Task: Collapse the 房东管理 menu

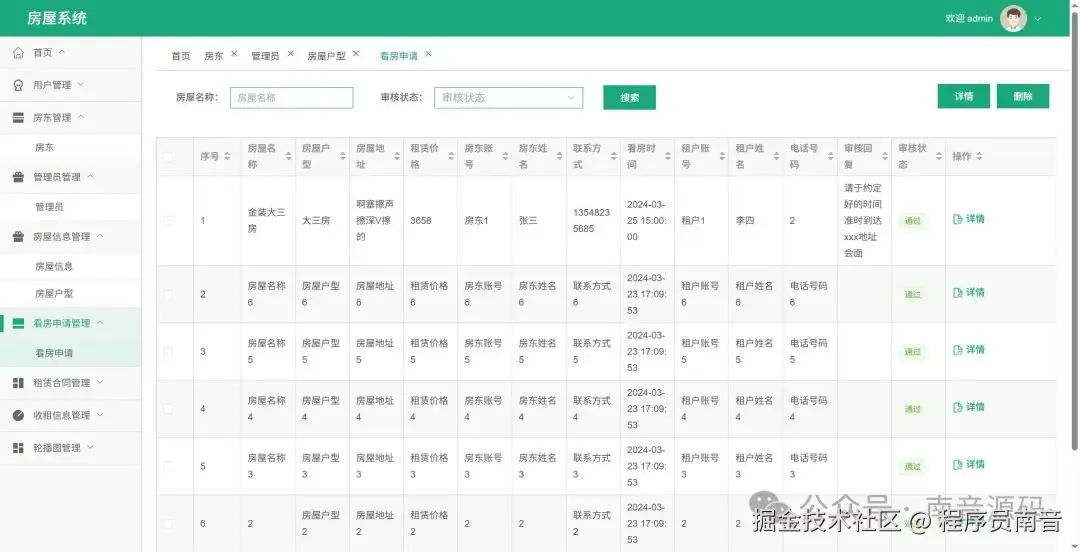Action: (x=81, y=117)
